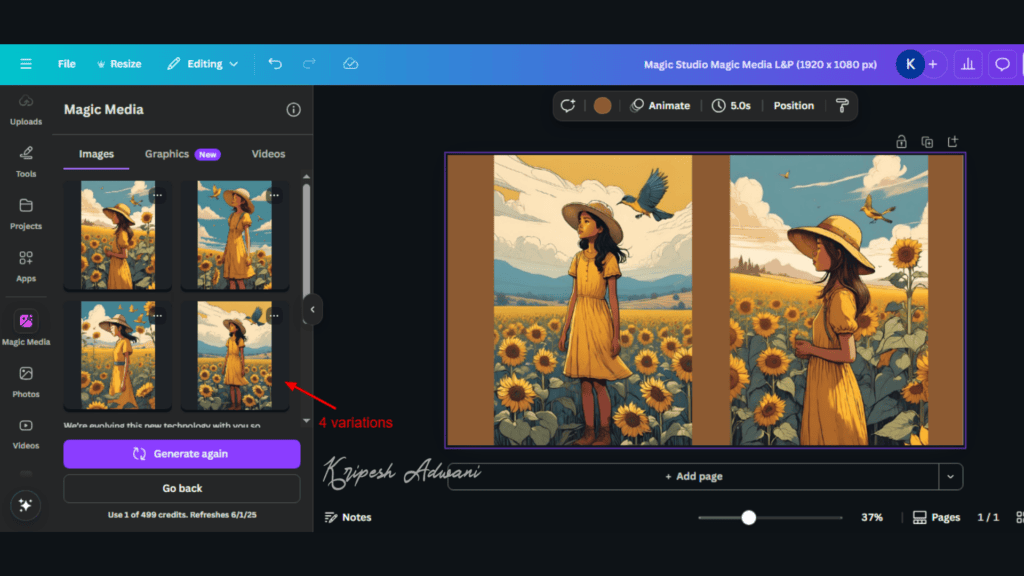Image resolution: width=1024 pixels, height=576 pixels.
Task: Click the Go back button
Action: 181,488
